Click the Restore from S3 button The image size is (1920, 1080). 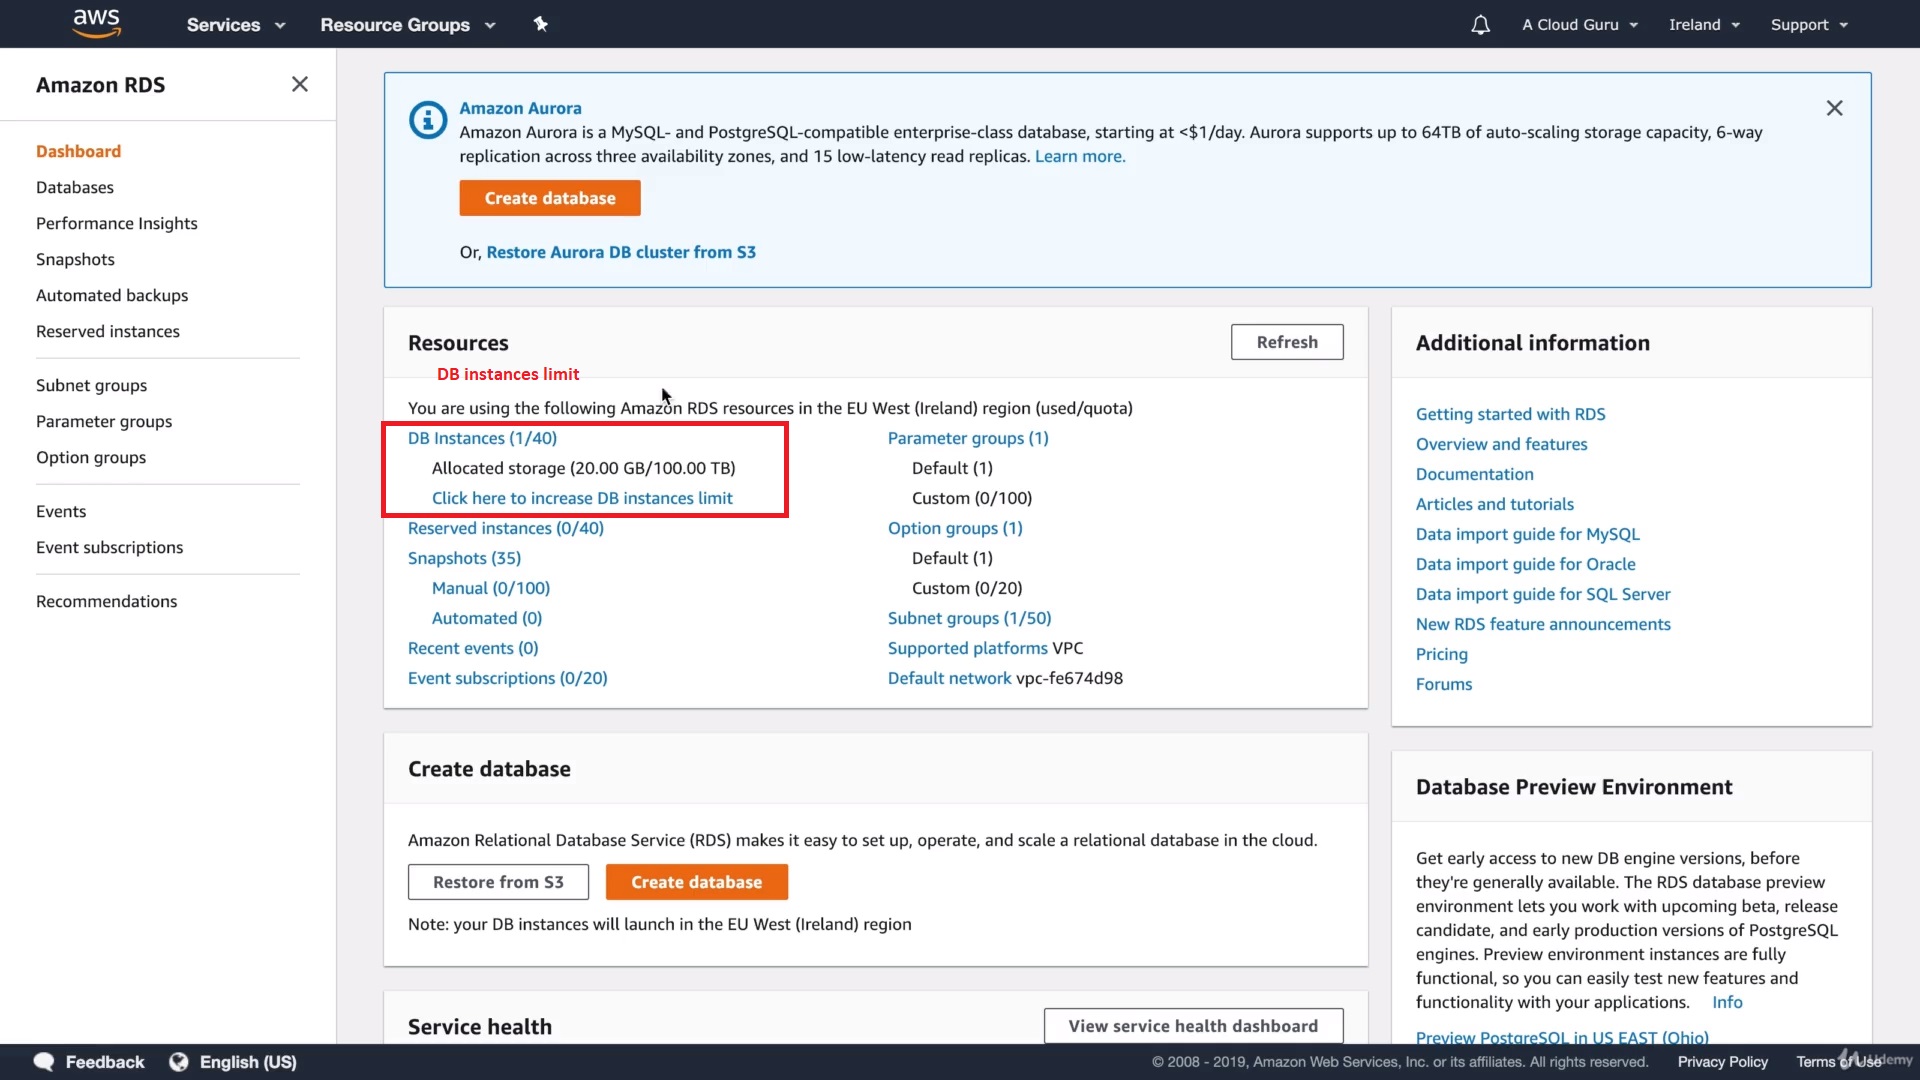coord(498,882)
